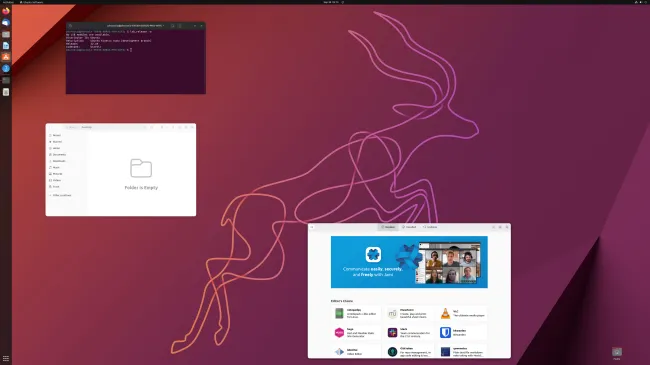Select the Terminal icon in the dock
The image size is (650, 365).
[x=6, y=80]
